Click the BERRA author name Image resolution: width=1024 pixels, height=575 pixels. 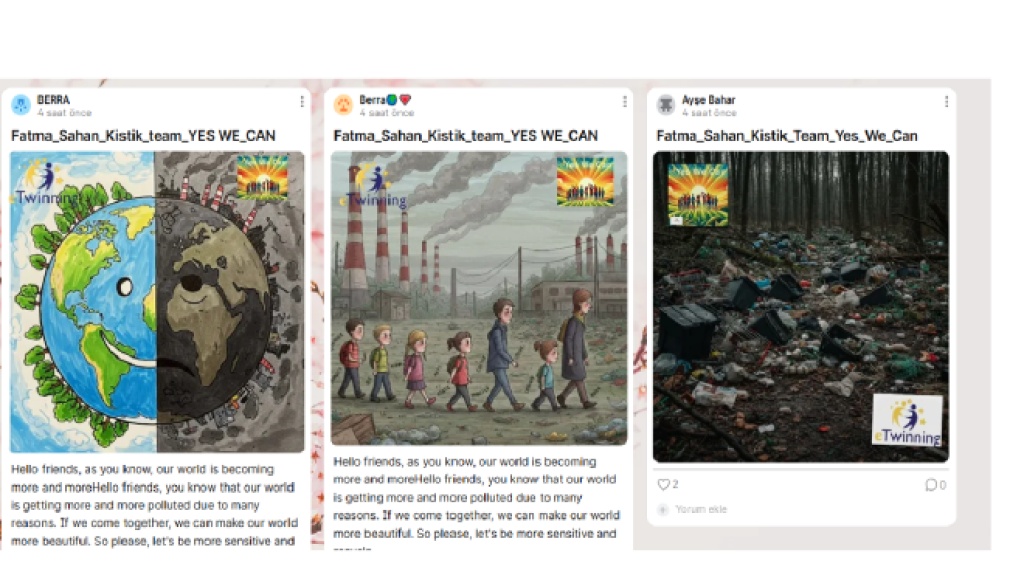pos(53,100)
